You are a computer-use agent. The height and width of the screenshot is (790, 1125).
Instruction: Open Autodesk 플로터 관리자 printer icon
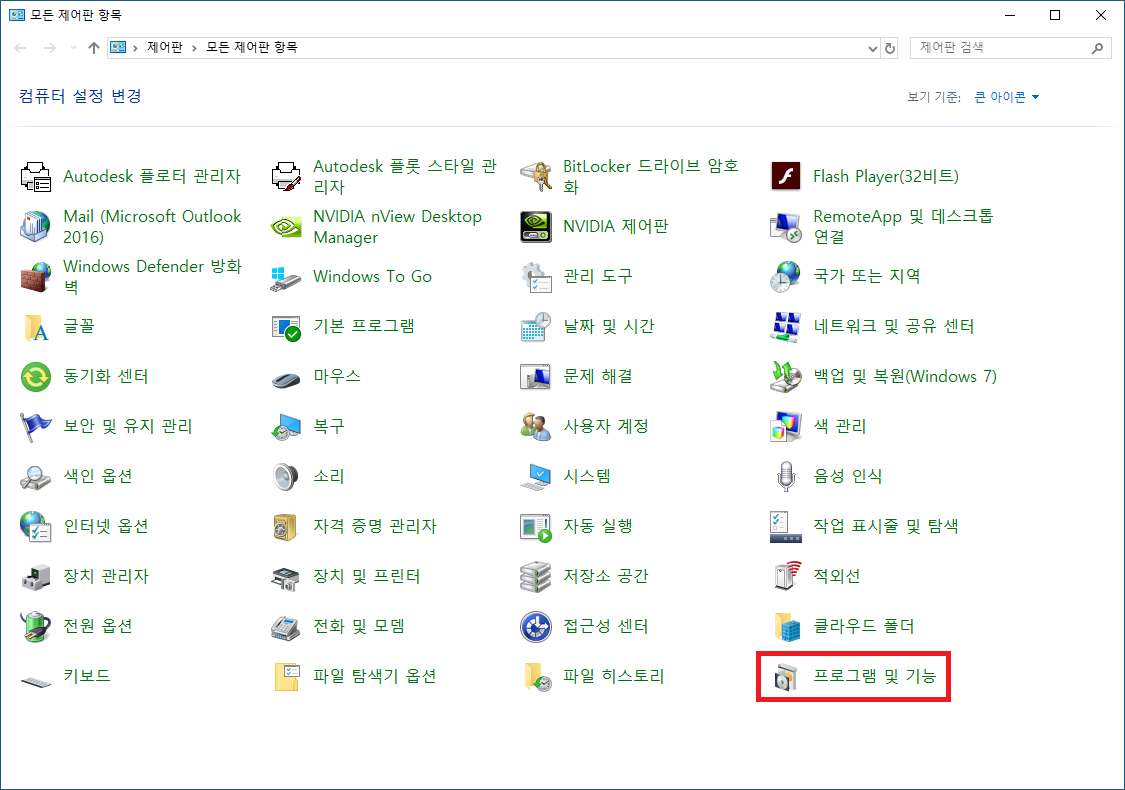(35, 177)
